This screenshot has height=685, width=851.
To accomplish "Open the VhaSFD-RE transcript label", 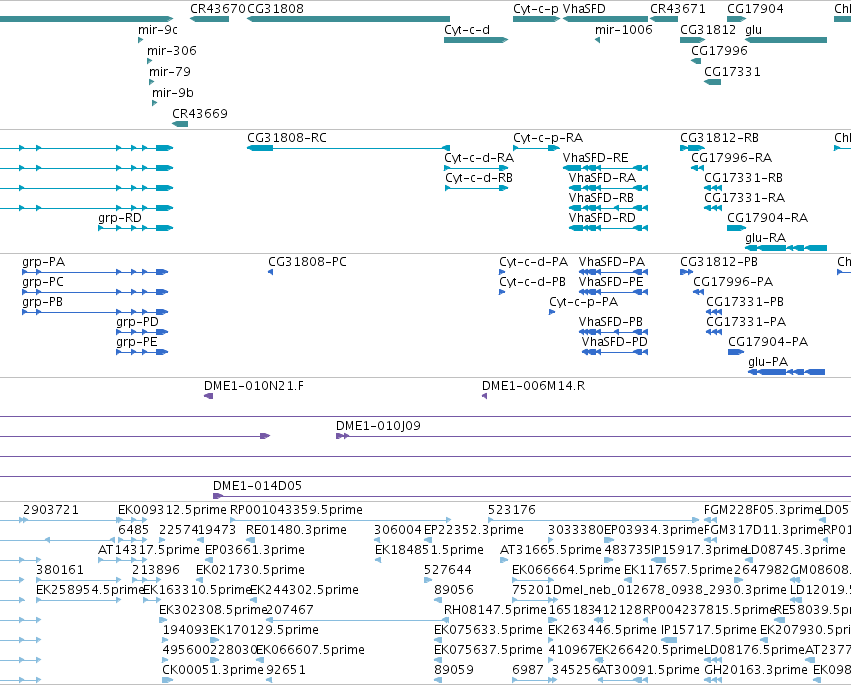I will (595, 158).
